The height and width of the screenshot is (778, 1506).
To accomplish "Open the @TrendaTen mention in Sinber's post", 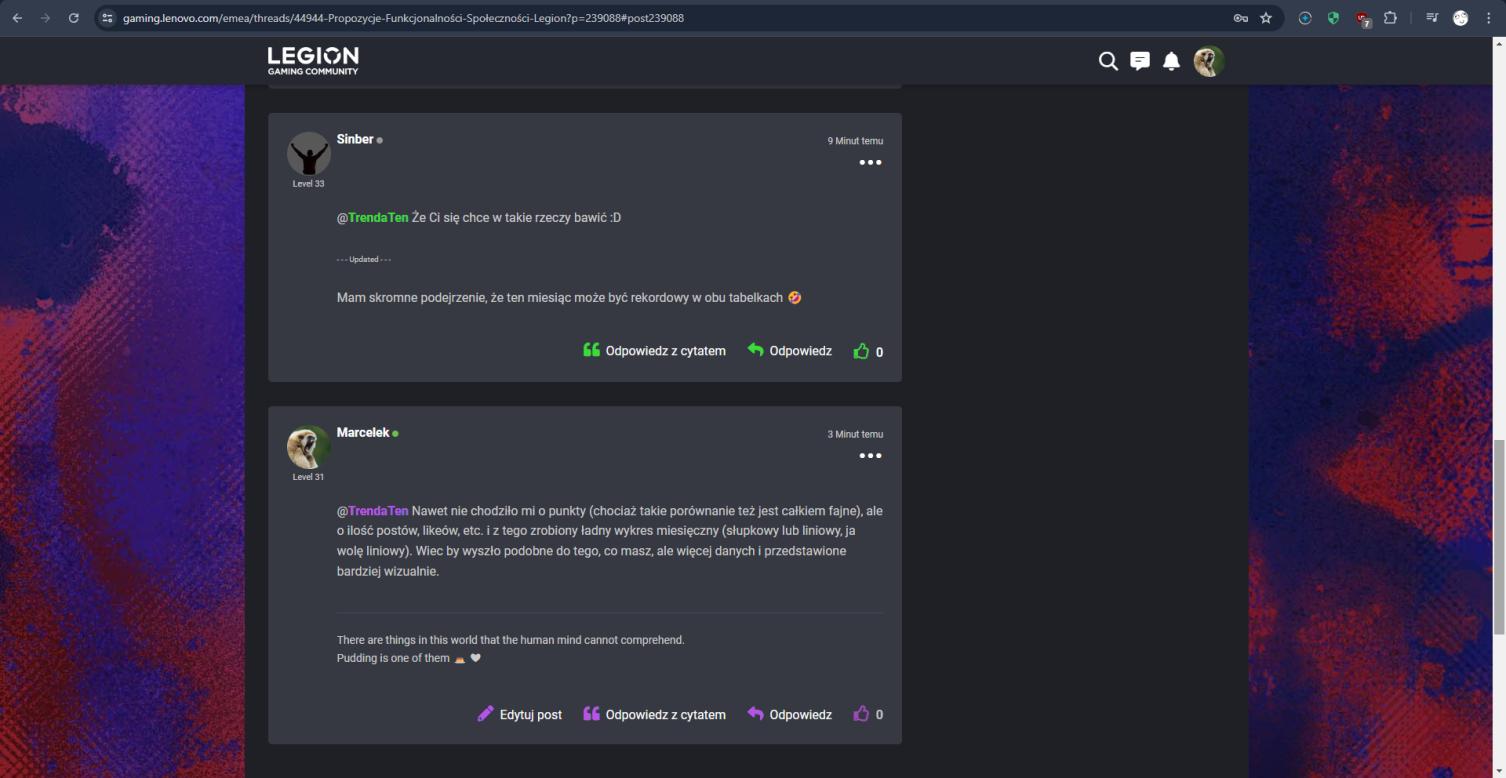I will tap(377, 218).
